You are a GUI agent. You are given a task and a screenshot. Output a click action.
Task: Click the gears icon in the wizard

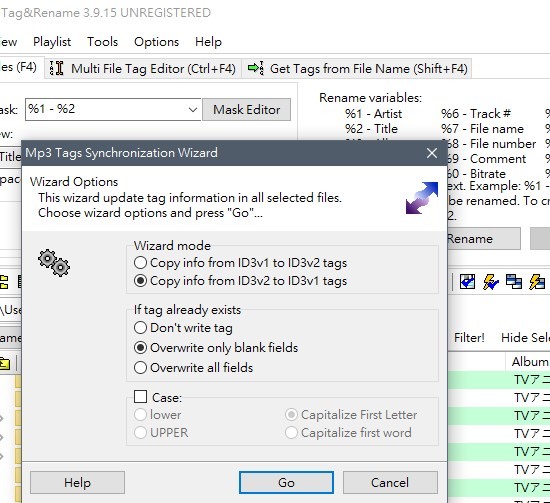click(x=54, y=263)
